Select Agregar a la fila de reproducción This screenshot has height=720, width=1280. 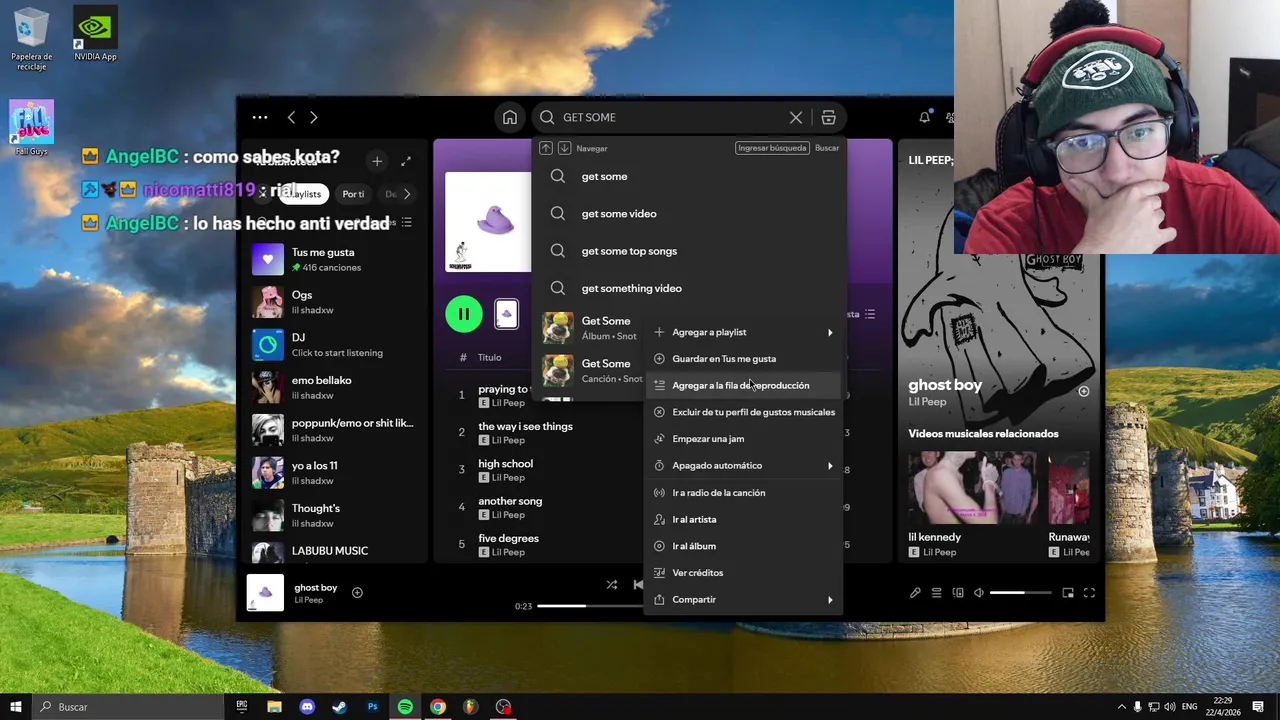pos(742,385)
